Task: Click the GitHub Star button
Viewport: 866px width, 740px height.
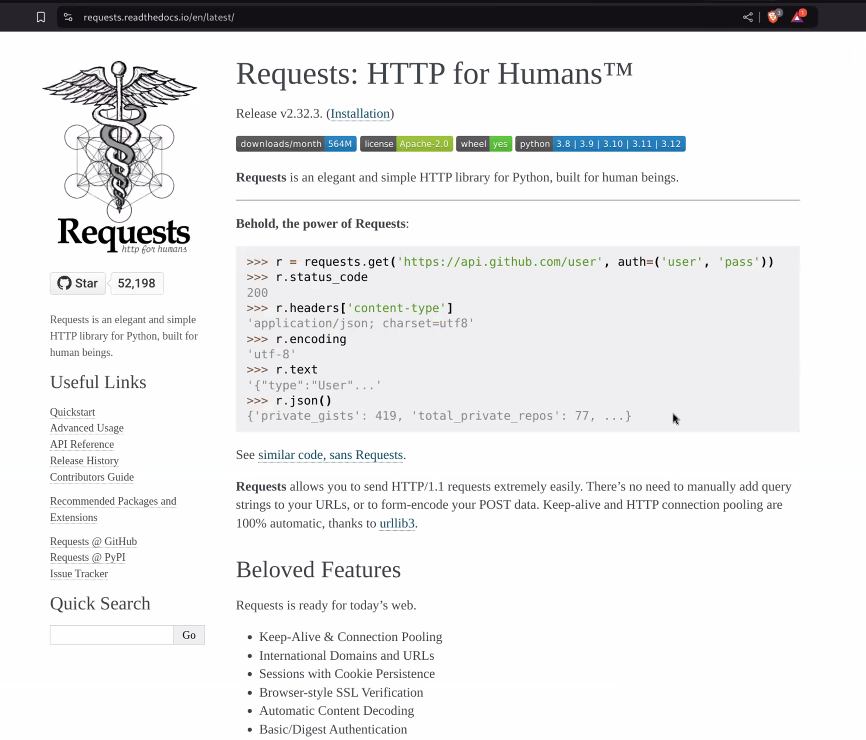Action: (78, 283)
